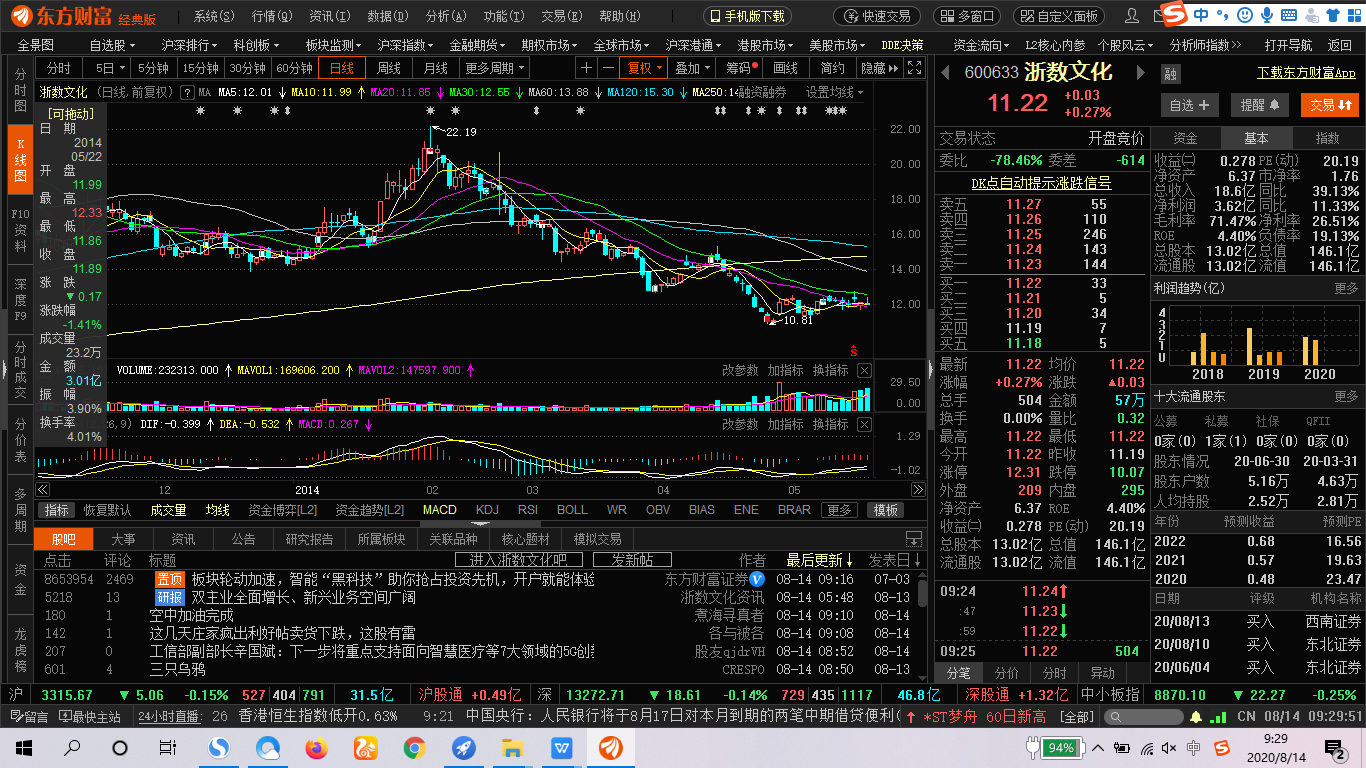Expand 美股市场 dropdown in navigation bar
The width and height of the screenshot is (1366, 768).
(838, 45)
